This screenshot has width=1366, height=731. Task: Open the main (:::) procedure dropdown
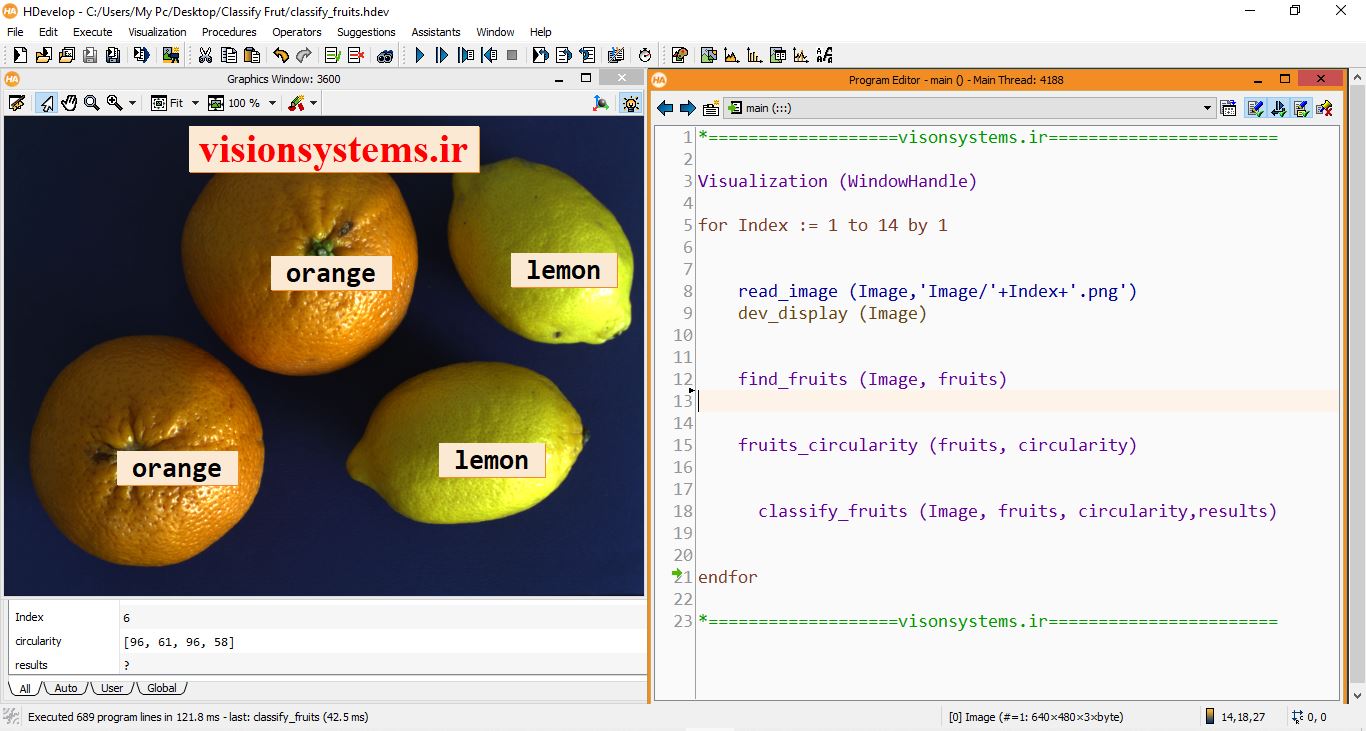pyautogui.click(x=1207, y=108)
